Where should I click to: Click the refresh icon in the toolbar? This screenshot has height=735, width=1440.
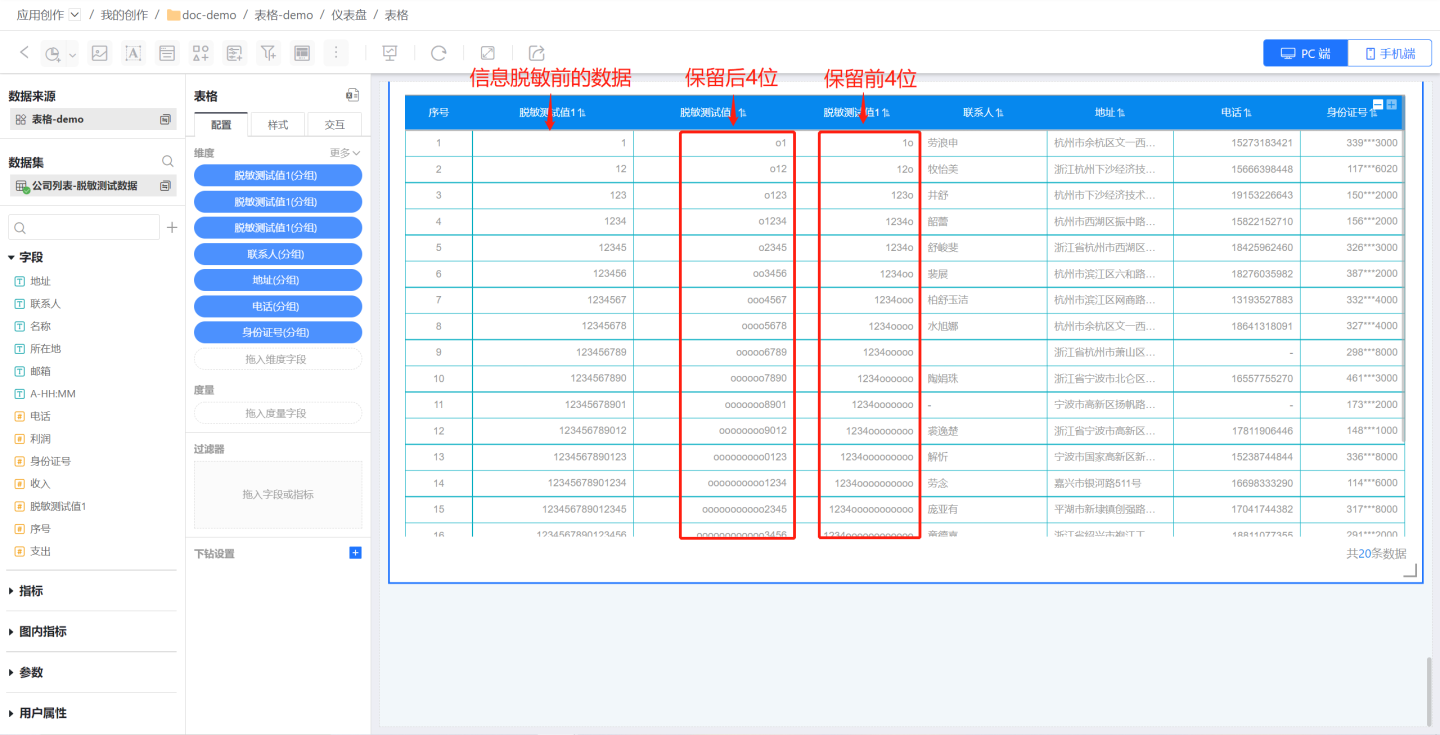click(x=438, y=53)
